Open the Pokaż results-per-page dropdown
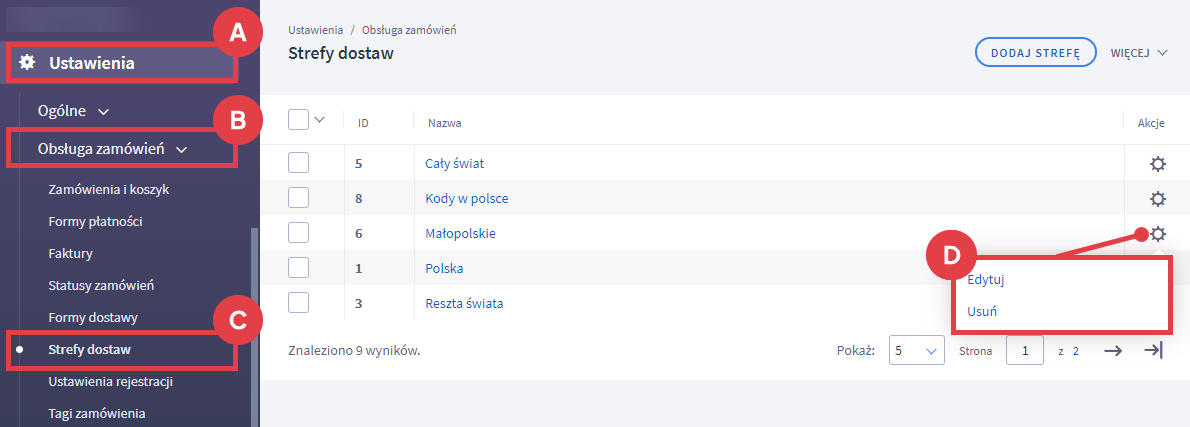The height and width of the screenshot is (427, 1190). 917,351
